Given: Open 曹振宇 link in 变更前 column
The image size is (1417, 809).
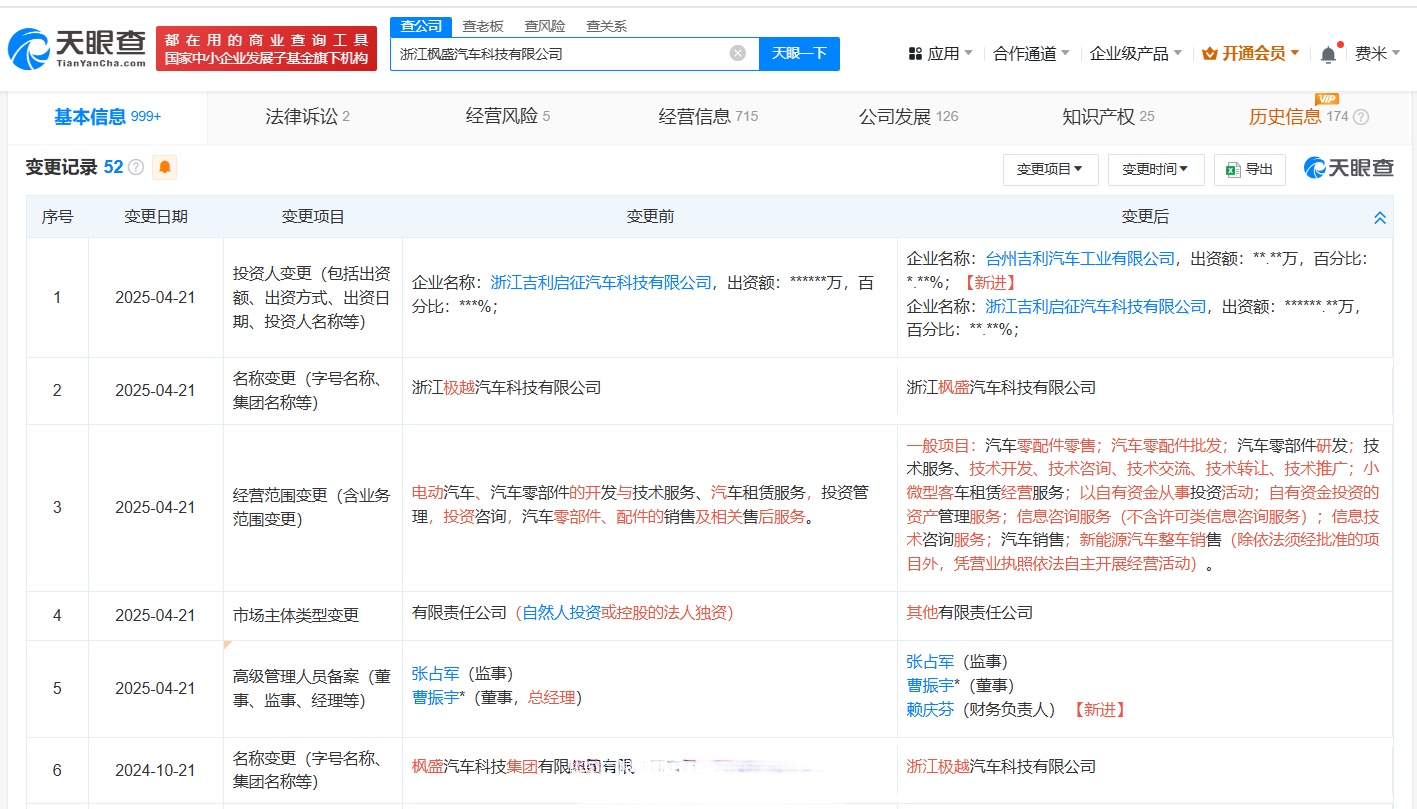Looking at the screenshot, I should coord(435,698).
